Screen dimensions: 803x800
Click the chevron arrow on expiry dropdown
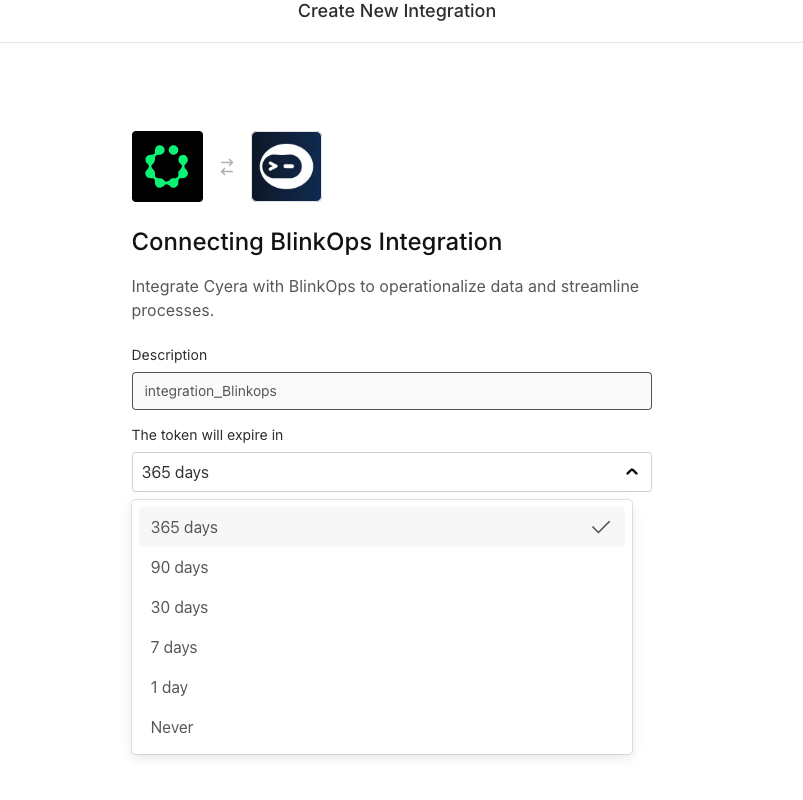coord(632,472)
